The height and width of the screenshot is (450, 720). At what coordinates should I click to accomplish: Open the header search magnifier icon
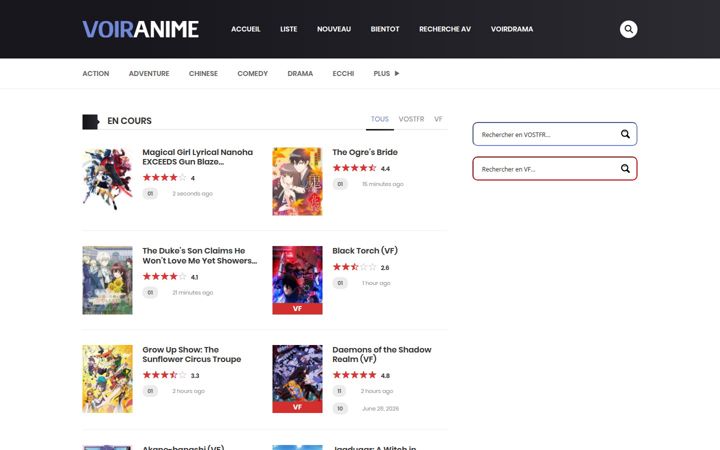coord(628,29)
